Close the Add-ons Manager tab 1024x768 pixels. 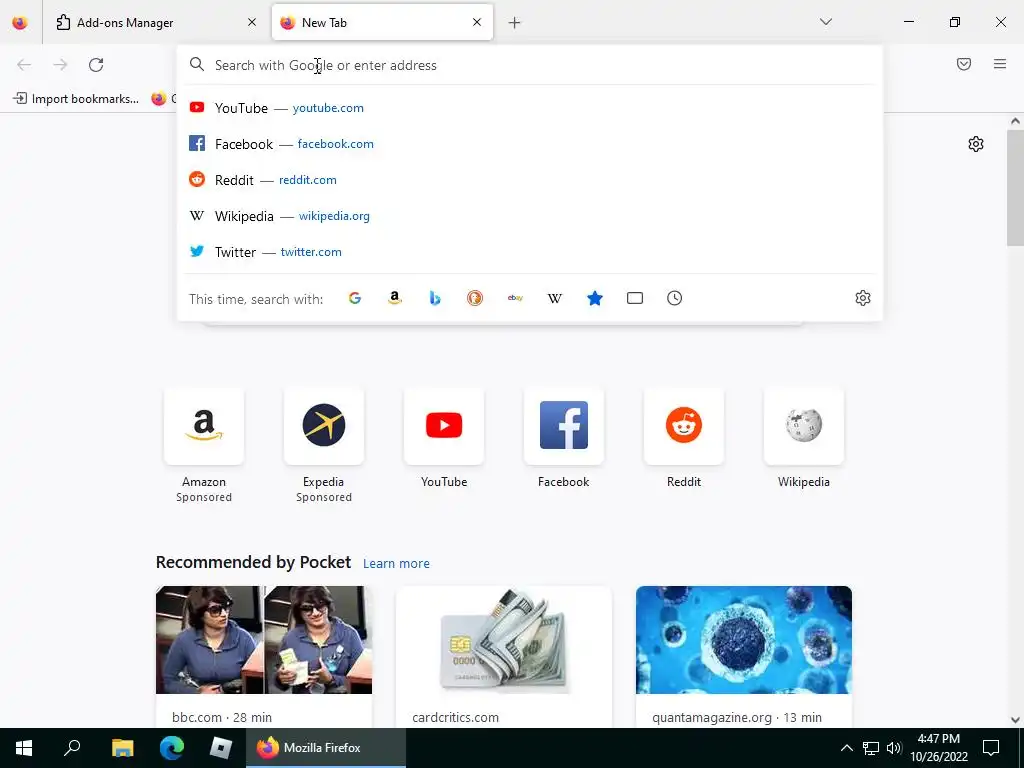pos(252,22)
